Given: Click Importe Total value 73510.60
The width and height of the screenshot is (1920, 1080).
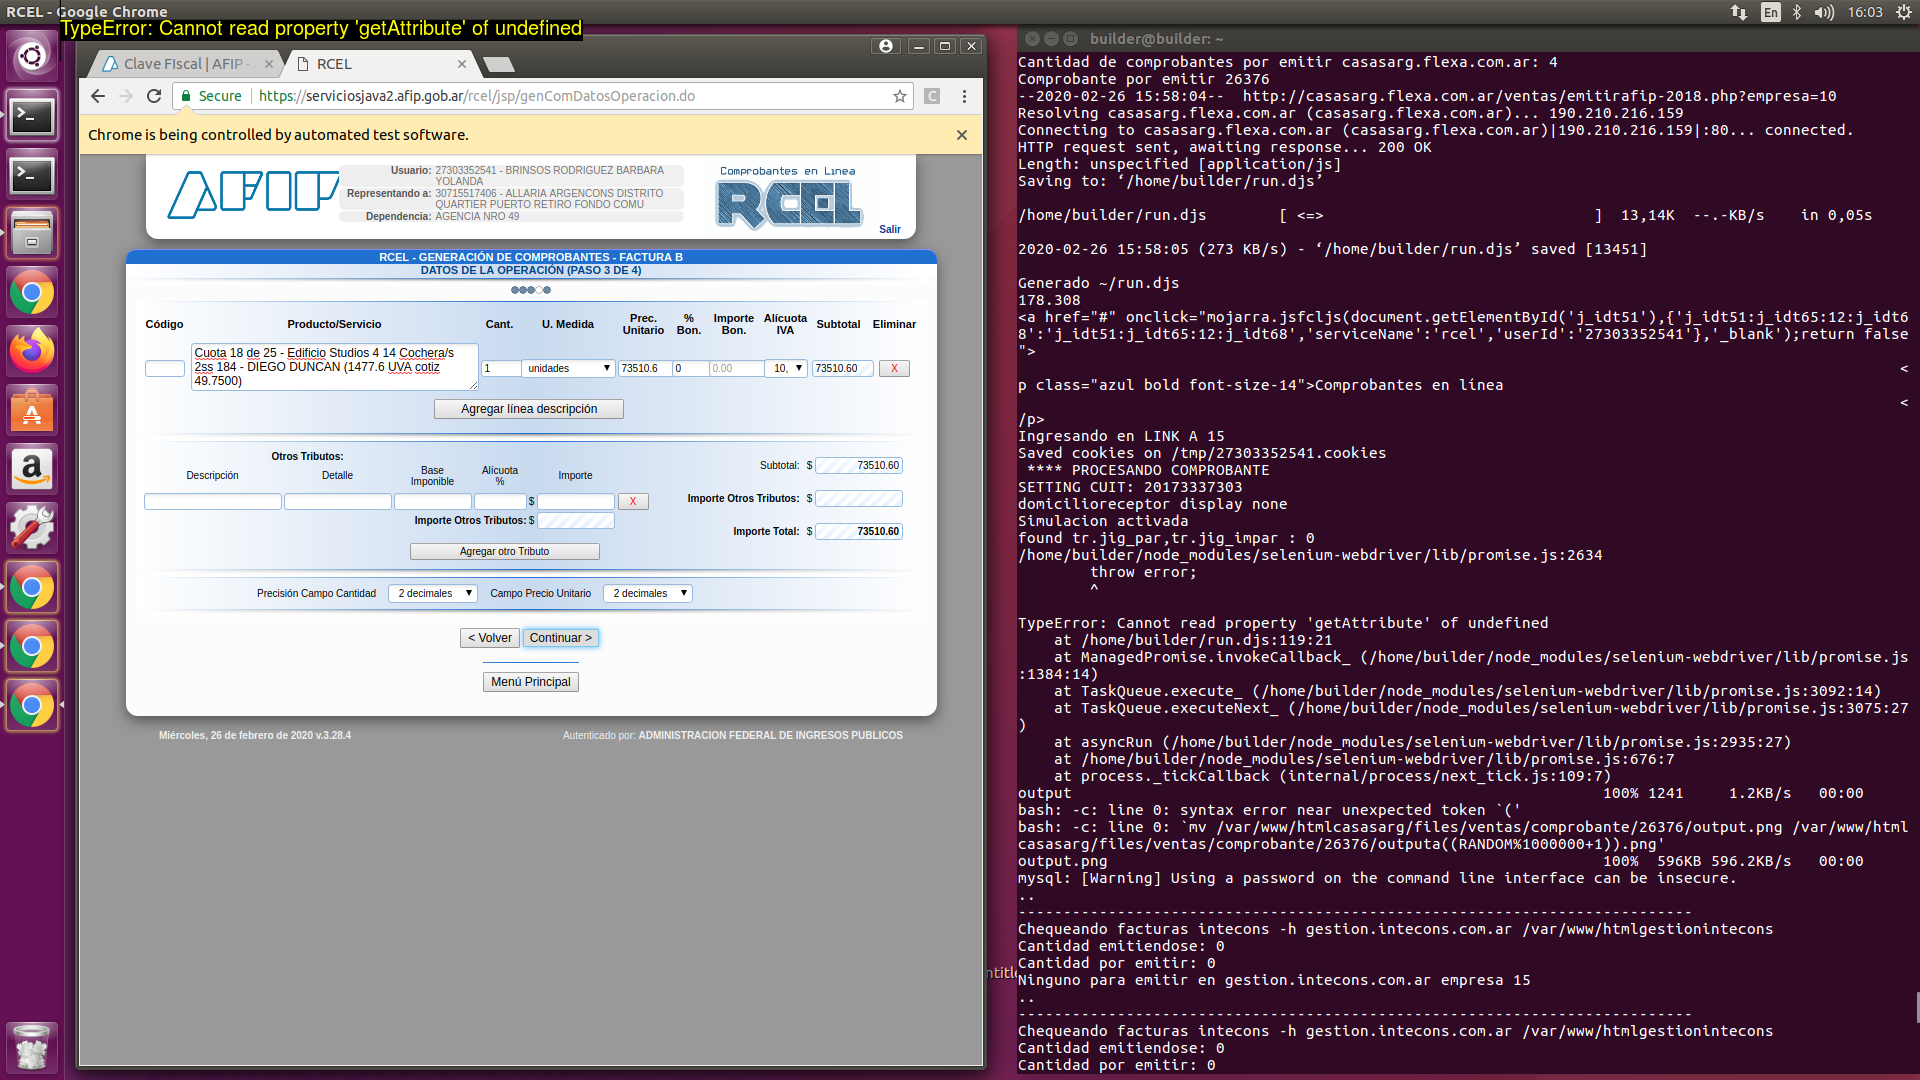Looking at the screenshot, I should tap(859, 531).
